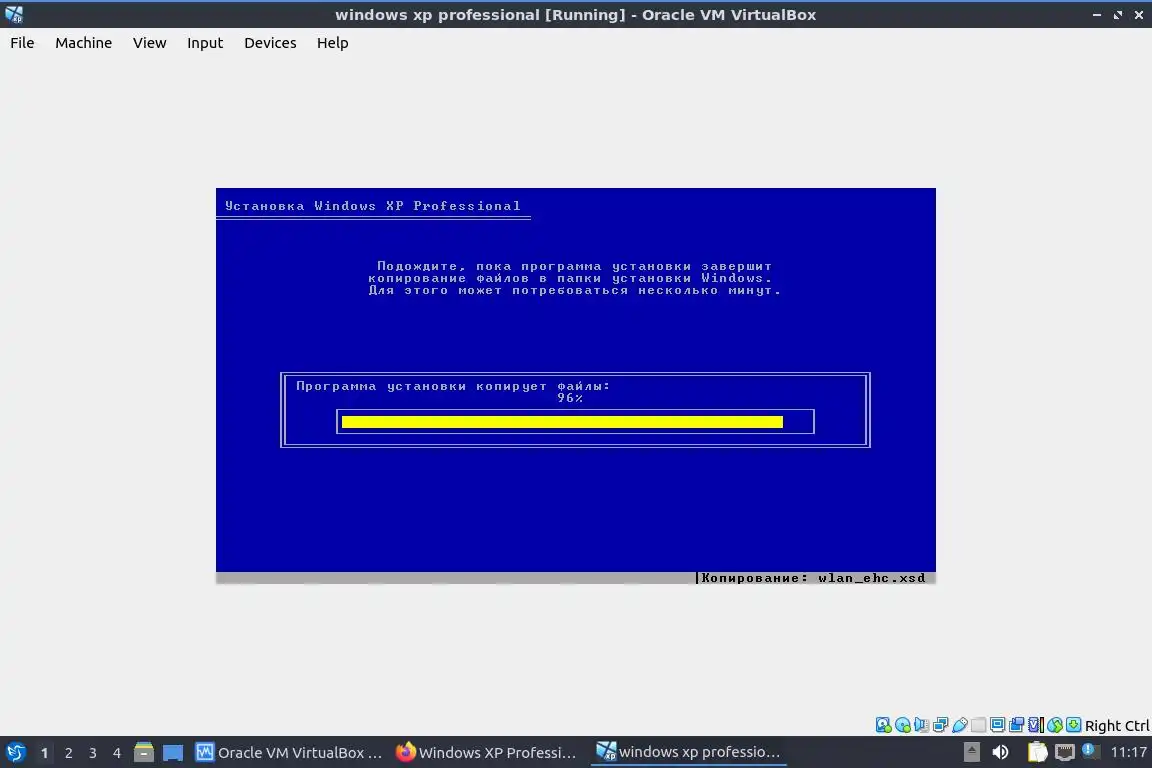This screenshot has height=768, width=1152.
Task: Open the bird-logo application menu in taskbar
Action: click(15, 753)
